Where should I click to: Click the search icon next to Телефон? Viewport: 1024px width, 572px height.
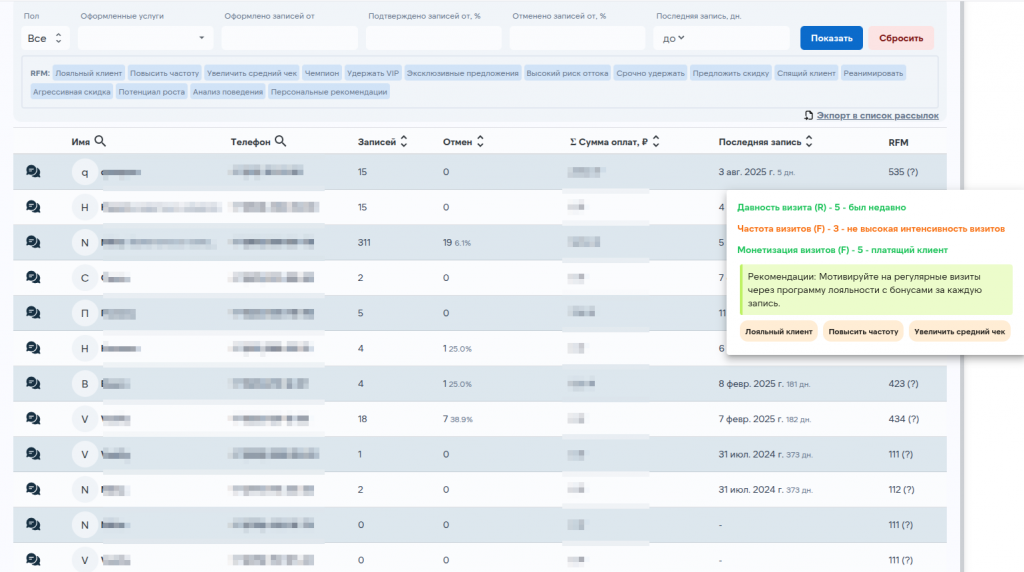281,142
